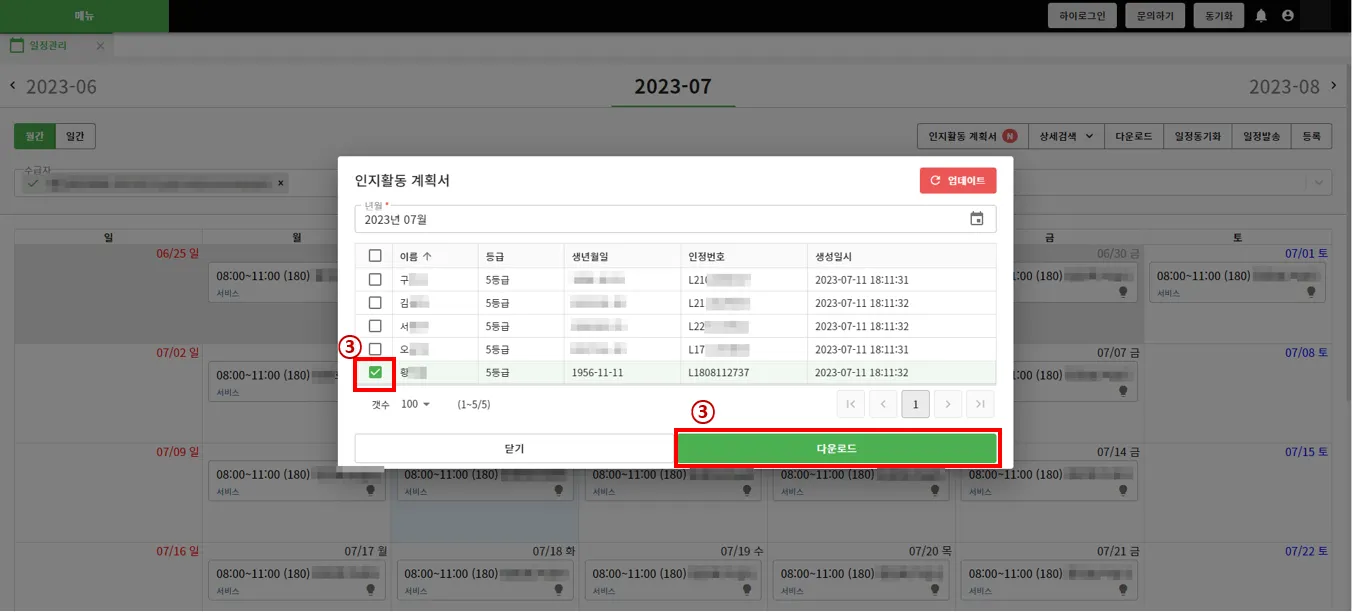Viewport: 1352px width, 612px height.
Task: Click the 년월 field showing 2023년 07월
Action: pos(675,219)
